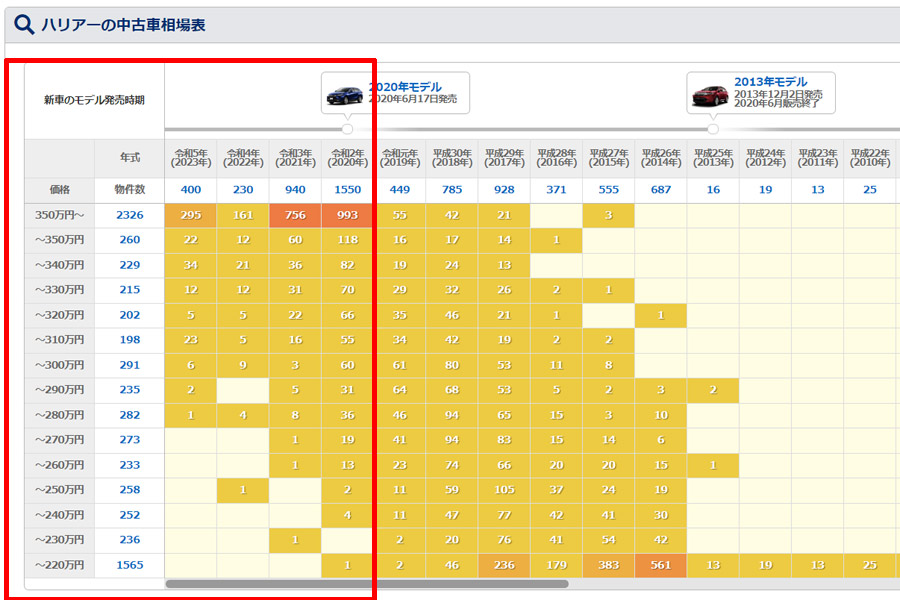900x600 pixels.
Task: Open the 687 total under 平成26年
Action: point(661,189)
